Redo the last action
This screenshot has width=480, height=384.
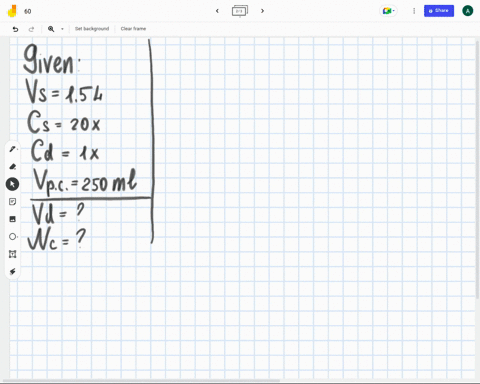[31, 29]
